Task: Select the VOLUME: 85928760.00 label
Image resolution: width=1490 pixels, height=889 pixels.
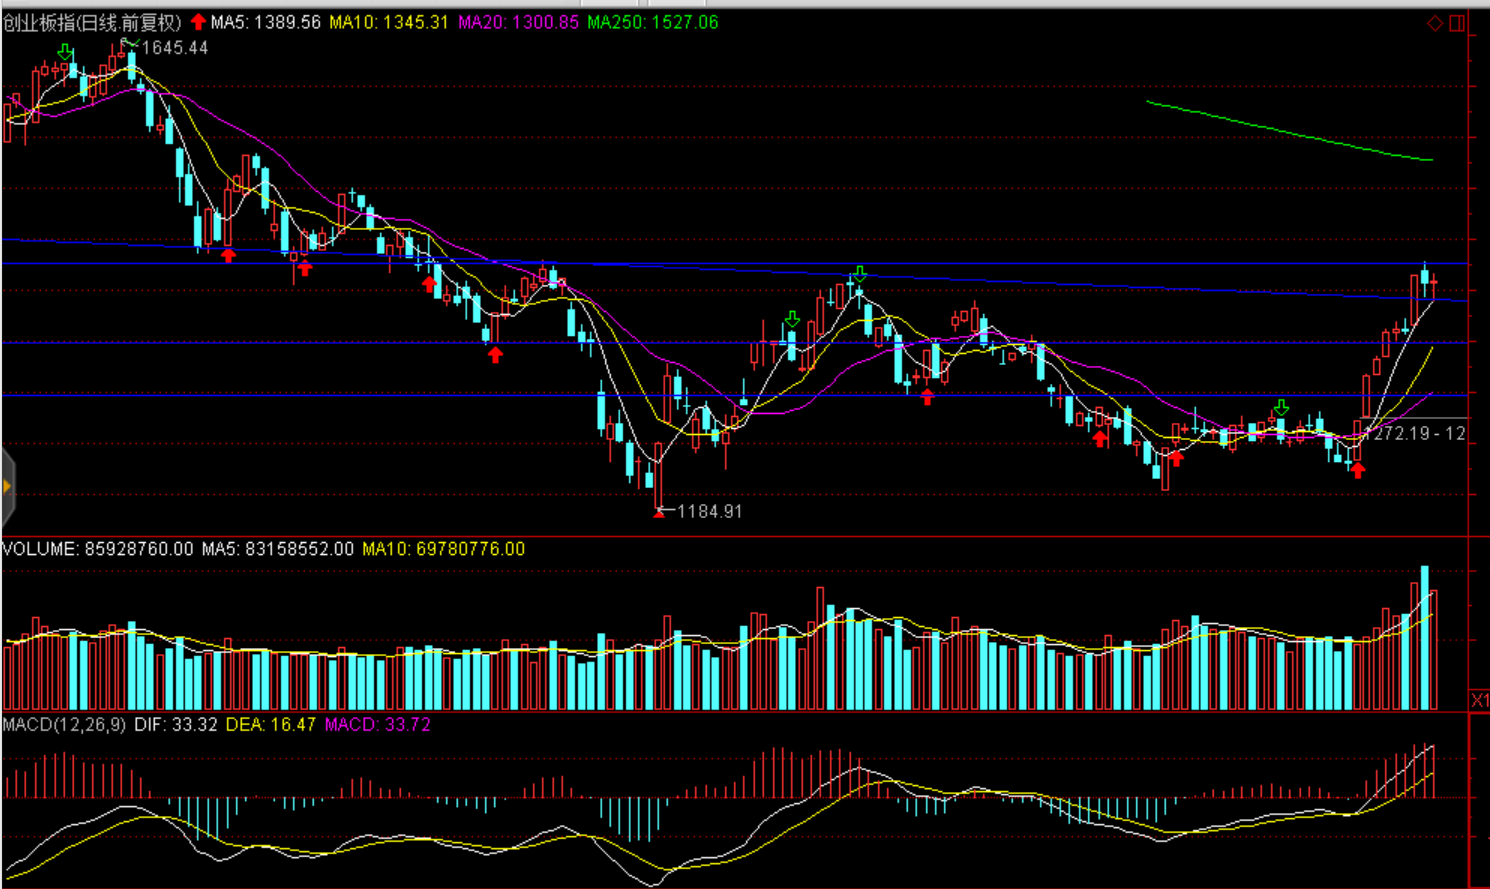Action: pos(97,549)
